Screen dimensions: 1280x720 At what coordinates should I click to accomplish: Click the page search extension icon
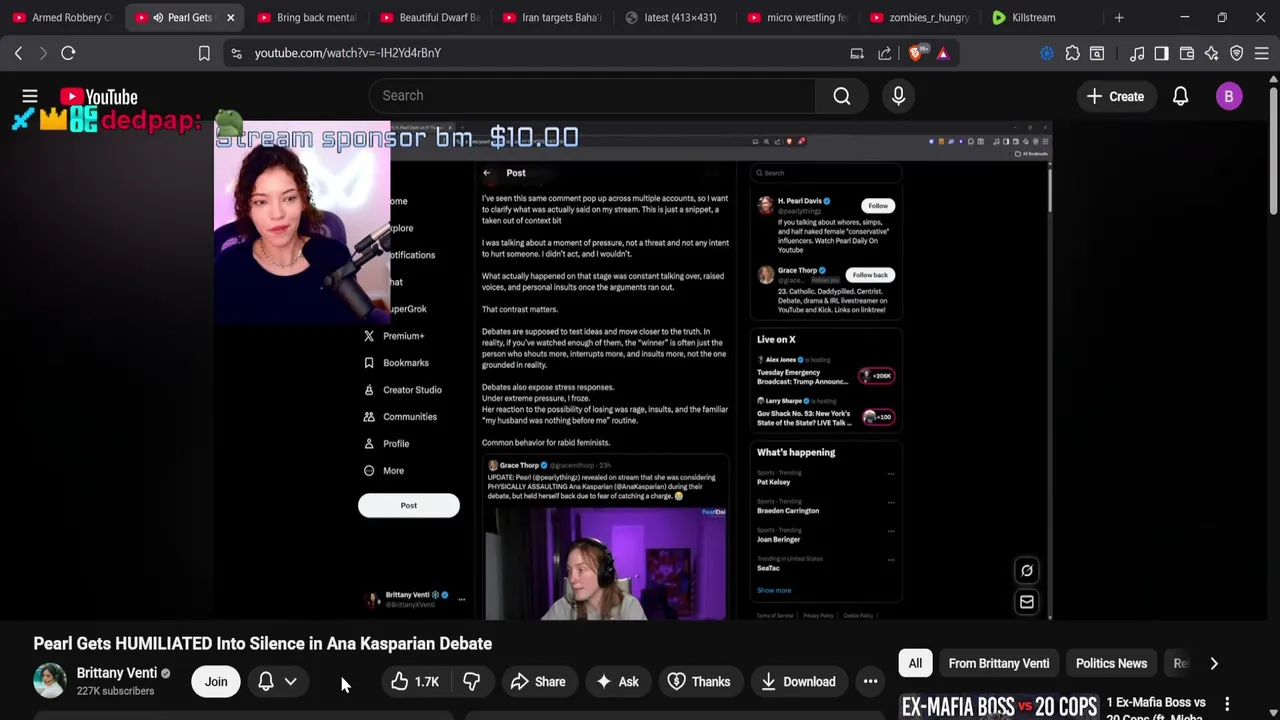tap(1097, 53)
